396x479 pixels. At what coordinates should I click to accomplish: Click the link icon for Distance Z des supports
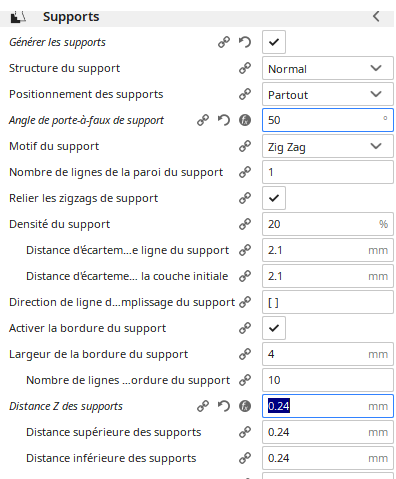pos(203,406)
